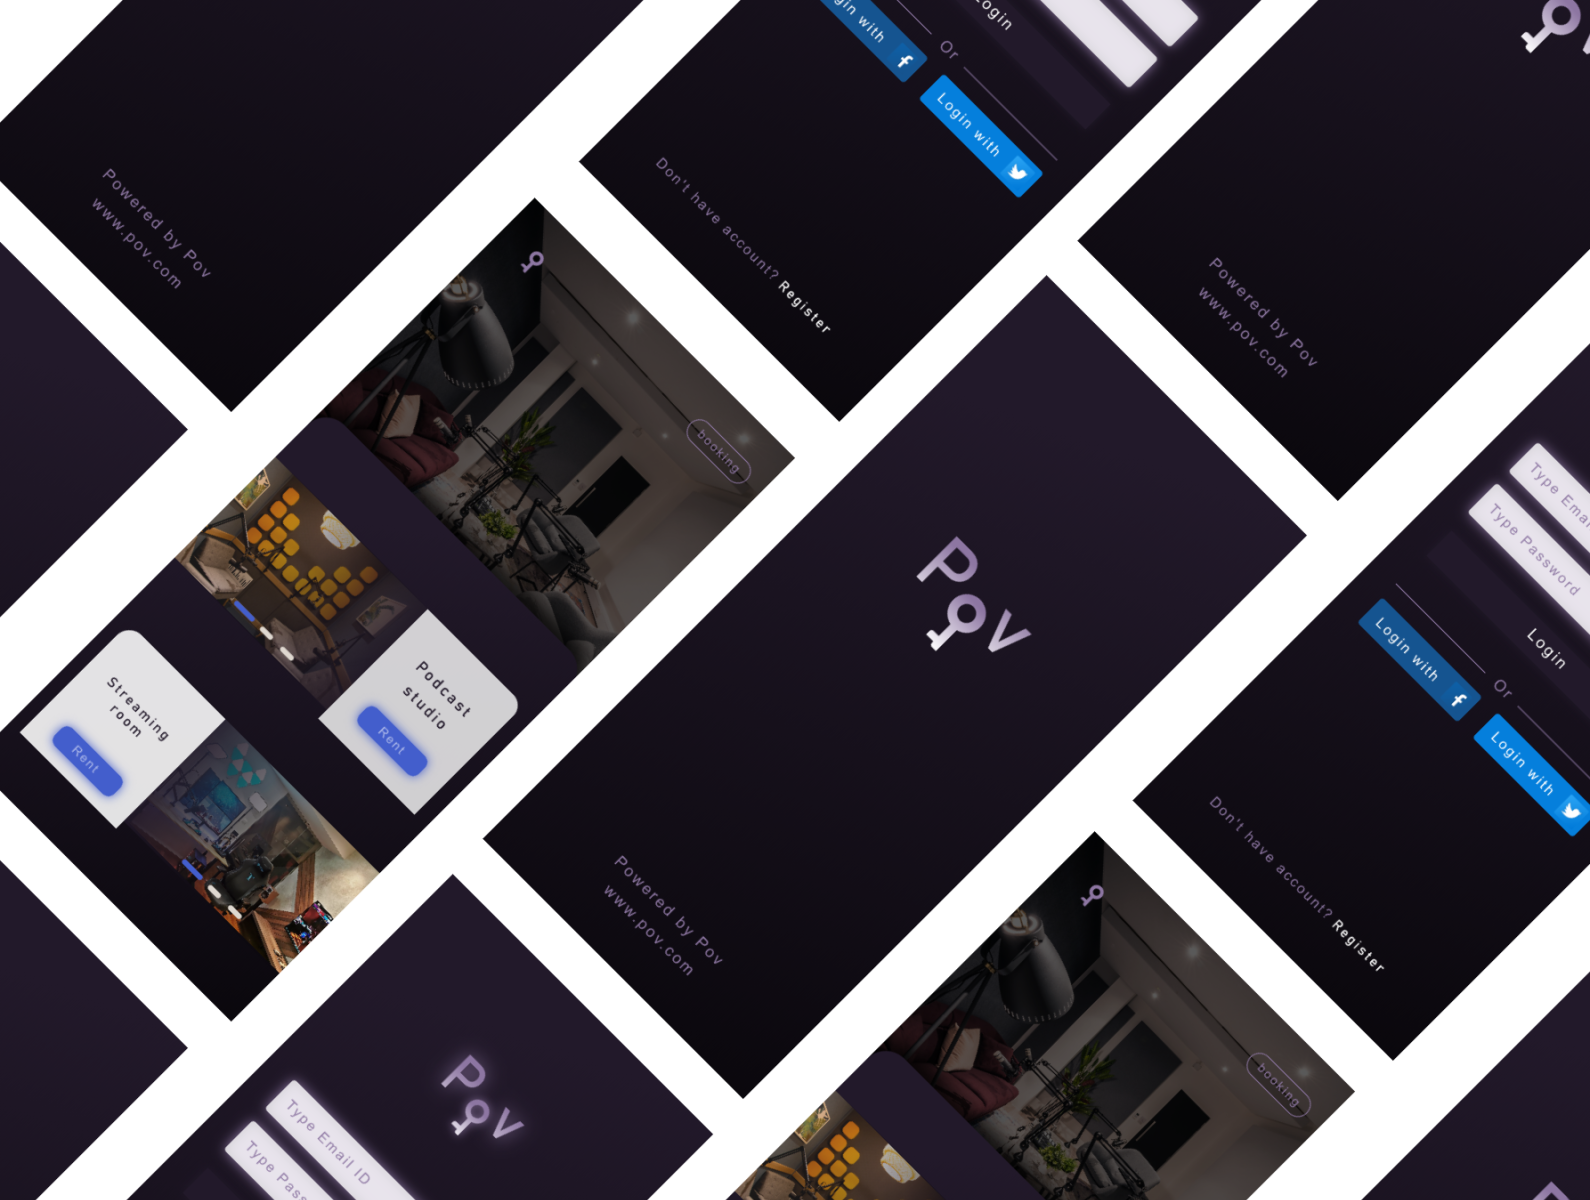
Task: Select the 'Podcast studio' card title
Action: click(x=435, y=694)
